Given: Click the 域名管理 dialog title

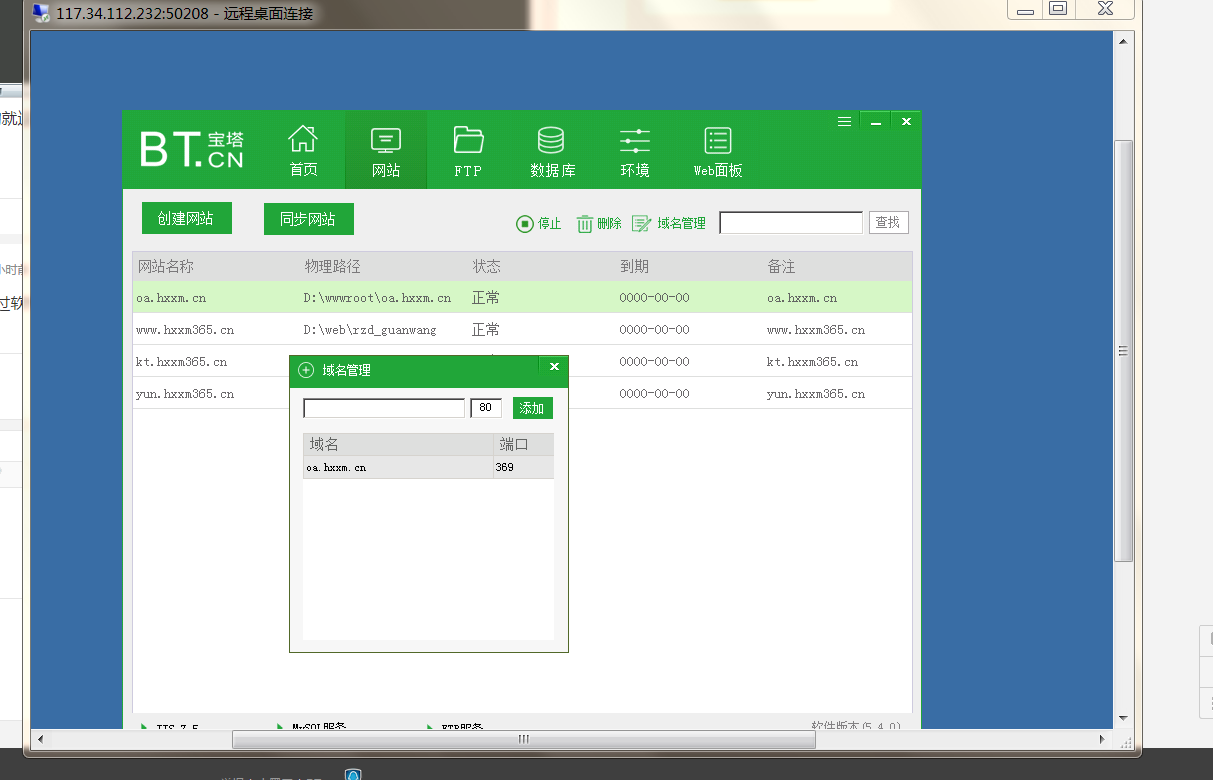Looking at the screenshot, I should tap(346, 370).
